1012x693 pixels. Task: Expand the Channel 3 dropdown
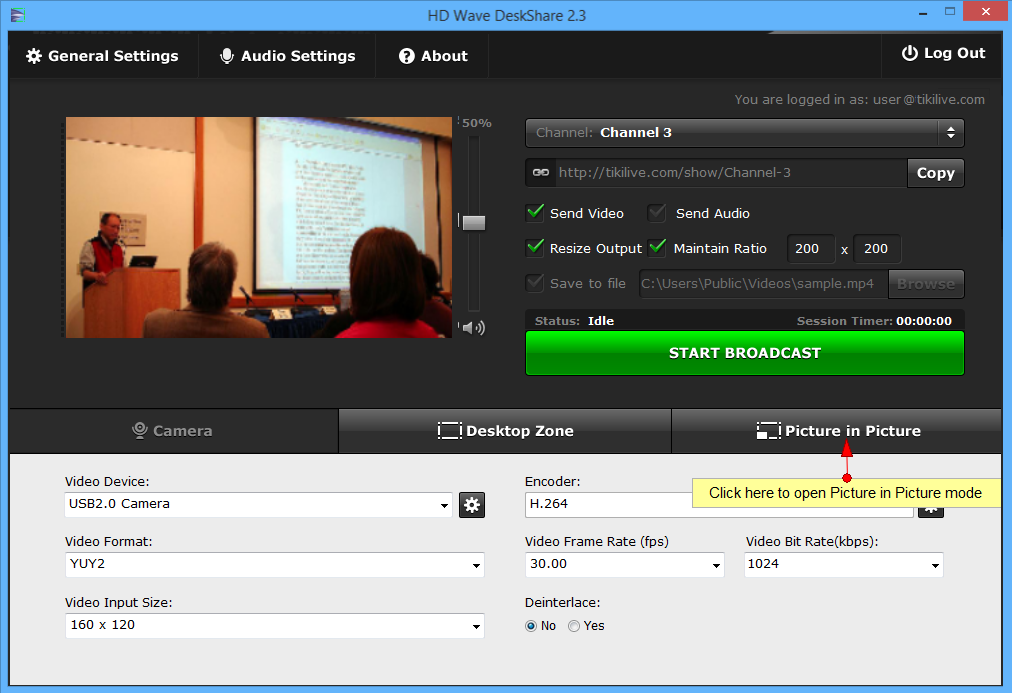click(x=744, y=132)
